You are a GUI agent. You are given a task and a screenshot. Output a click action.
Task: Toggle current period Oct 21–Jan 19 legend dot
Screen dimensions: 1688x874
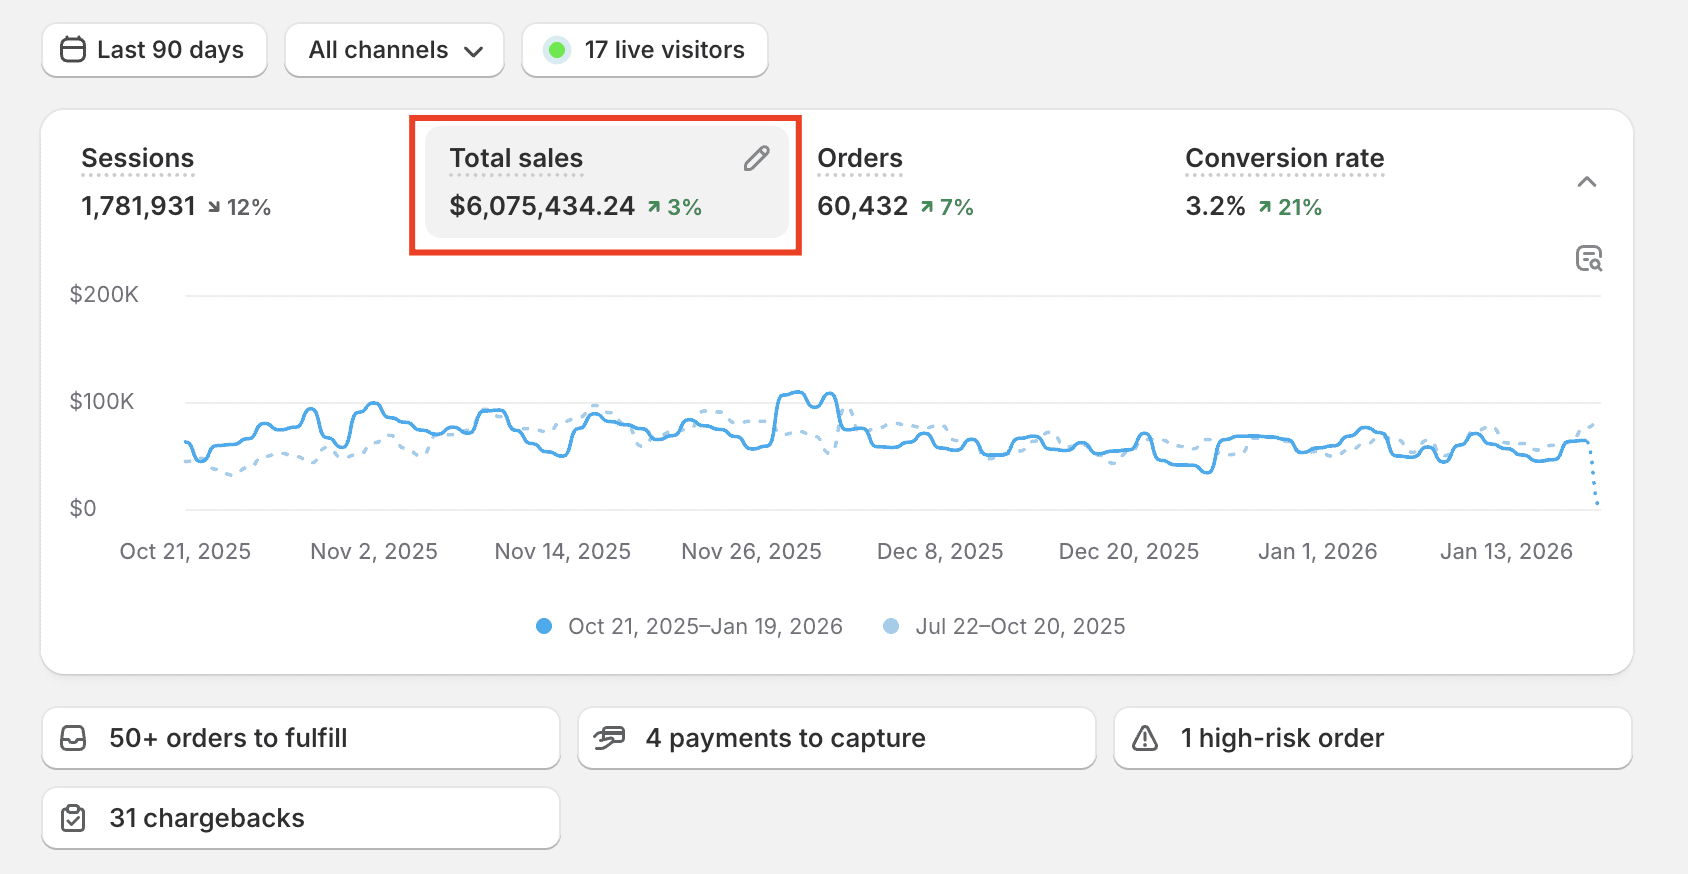[544, 626]
